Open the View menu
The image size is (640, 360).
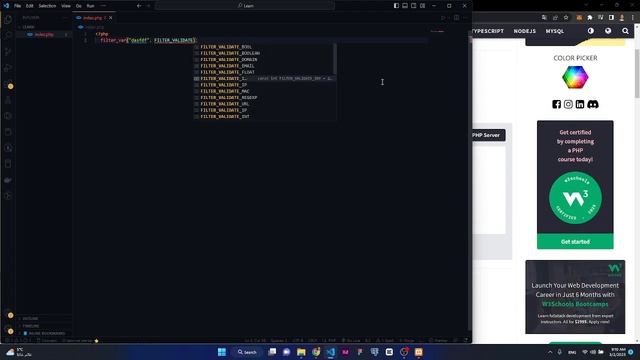pyautogui.click(x=66, y=6)
